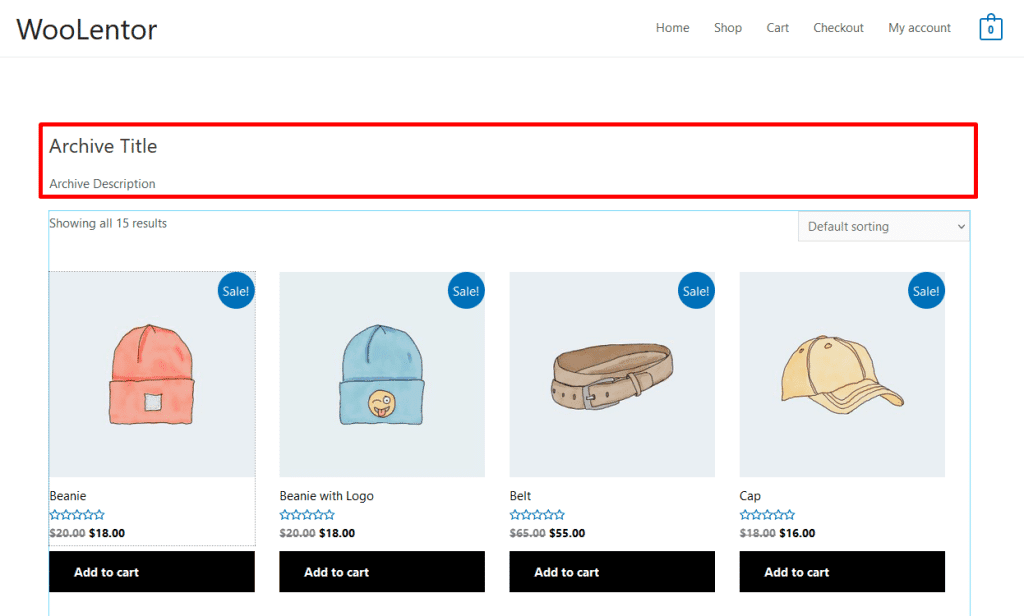Click the star rating under Belt
1024x616 pixels.
point(537,515)
